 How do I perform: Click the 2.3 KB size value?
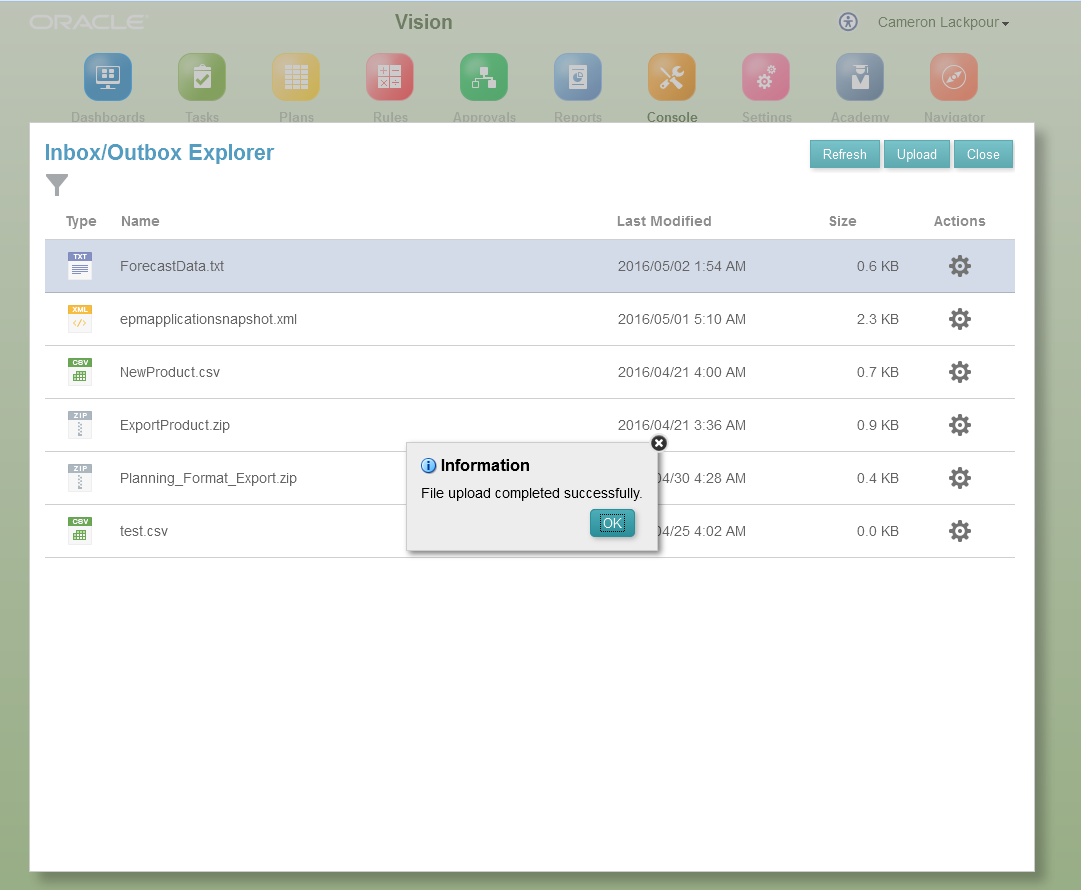[877, 319]
